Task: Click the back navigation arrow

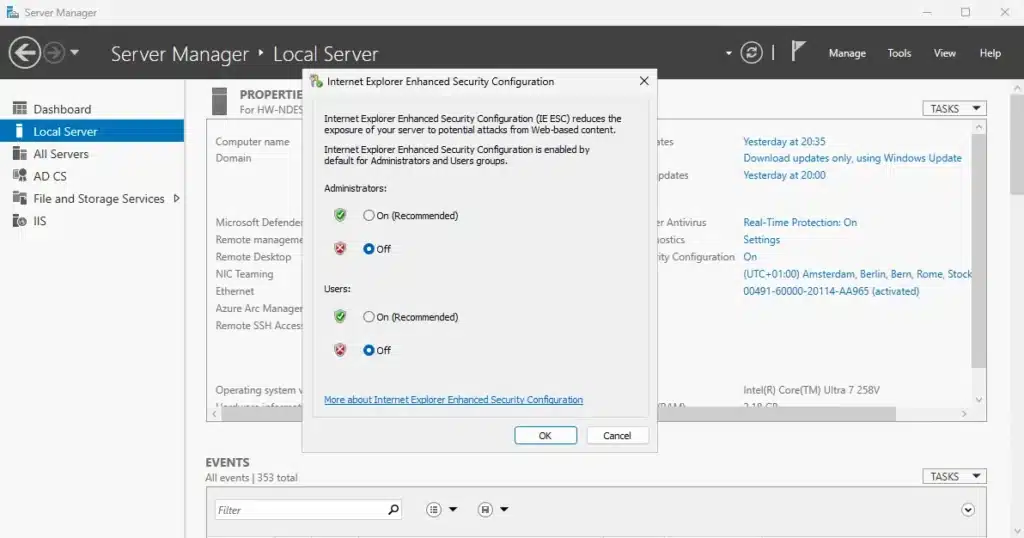Action: tap(24, 52)
